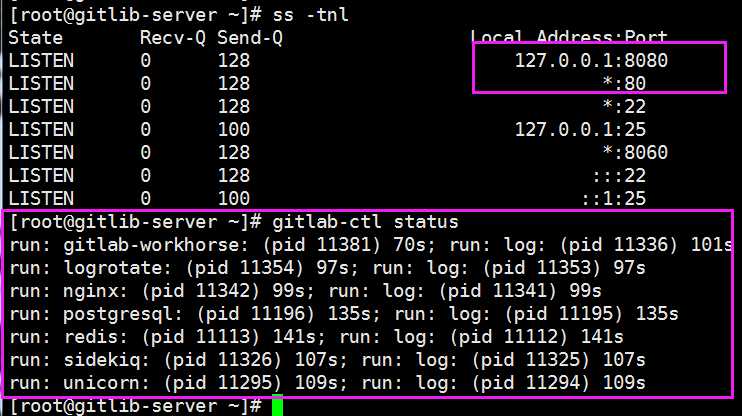Screen dimensions: 742x416
Task: Click '(pid 11342)' in the nginx row
Action: (x=201, y=291)
